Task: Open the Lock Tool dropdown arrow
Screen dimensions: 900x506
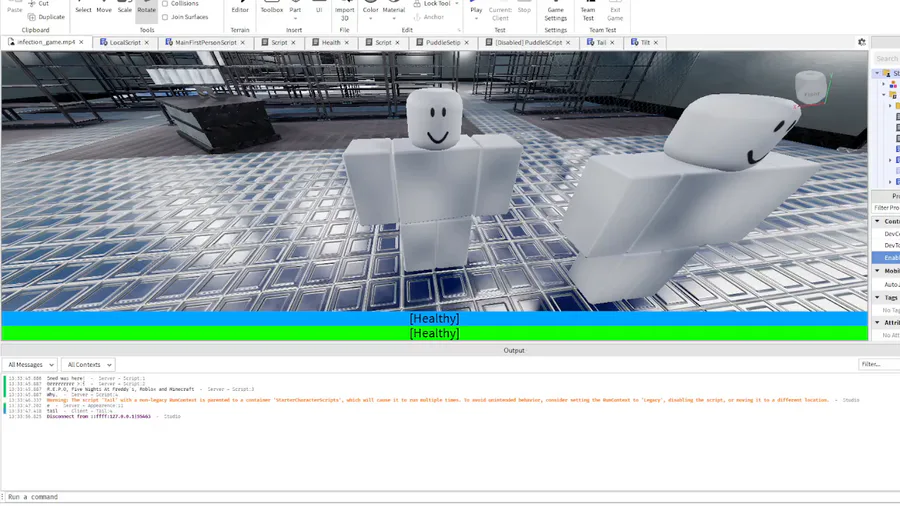Action: click(457, 3)
